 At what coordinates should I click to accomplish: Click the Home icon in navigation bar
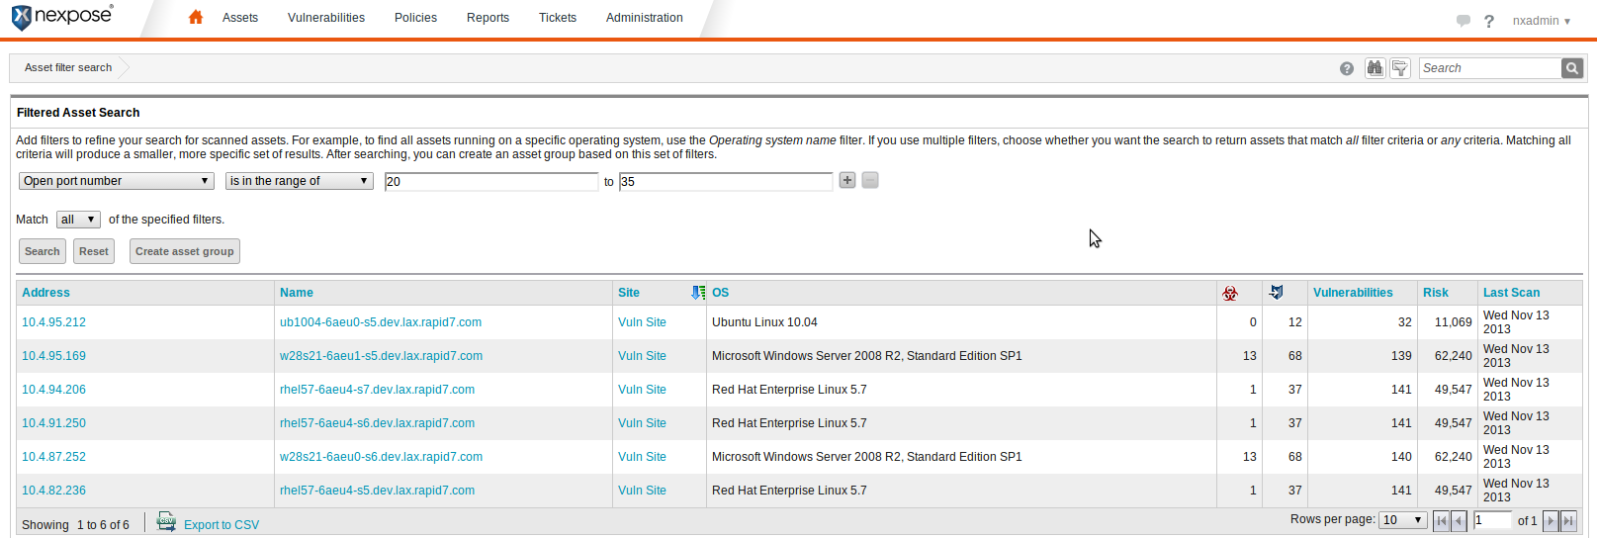click(196, 17)
